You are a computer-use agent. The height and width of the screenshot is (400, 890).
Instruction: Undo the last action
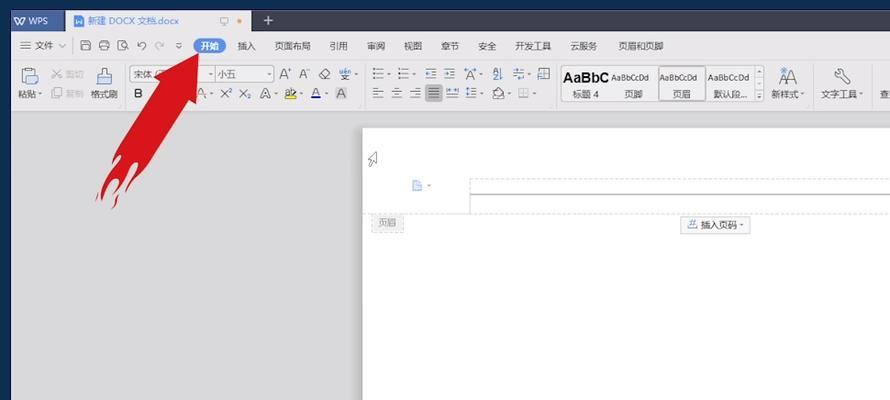pos(142,46)
